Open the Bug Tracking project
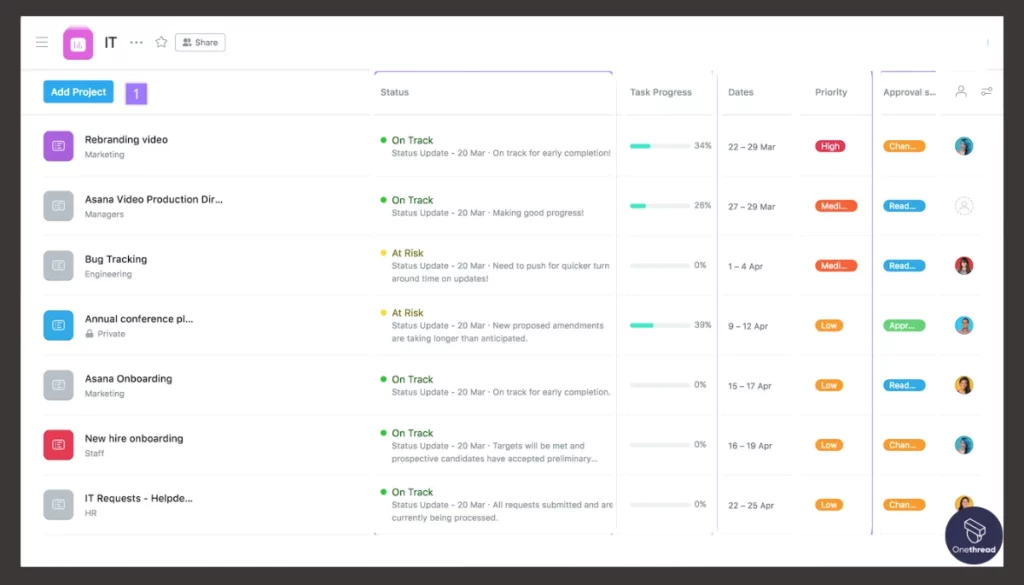 116,259
